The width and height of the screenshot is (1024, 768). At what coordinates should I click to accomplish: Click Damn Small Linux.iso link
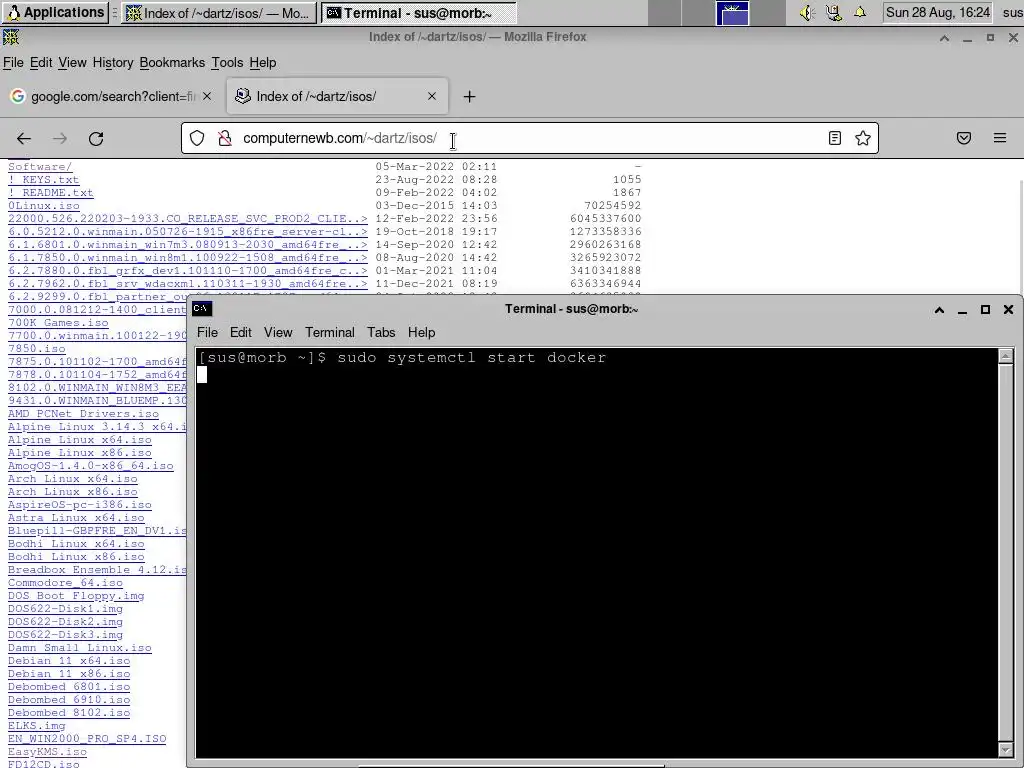pos(80,648)
